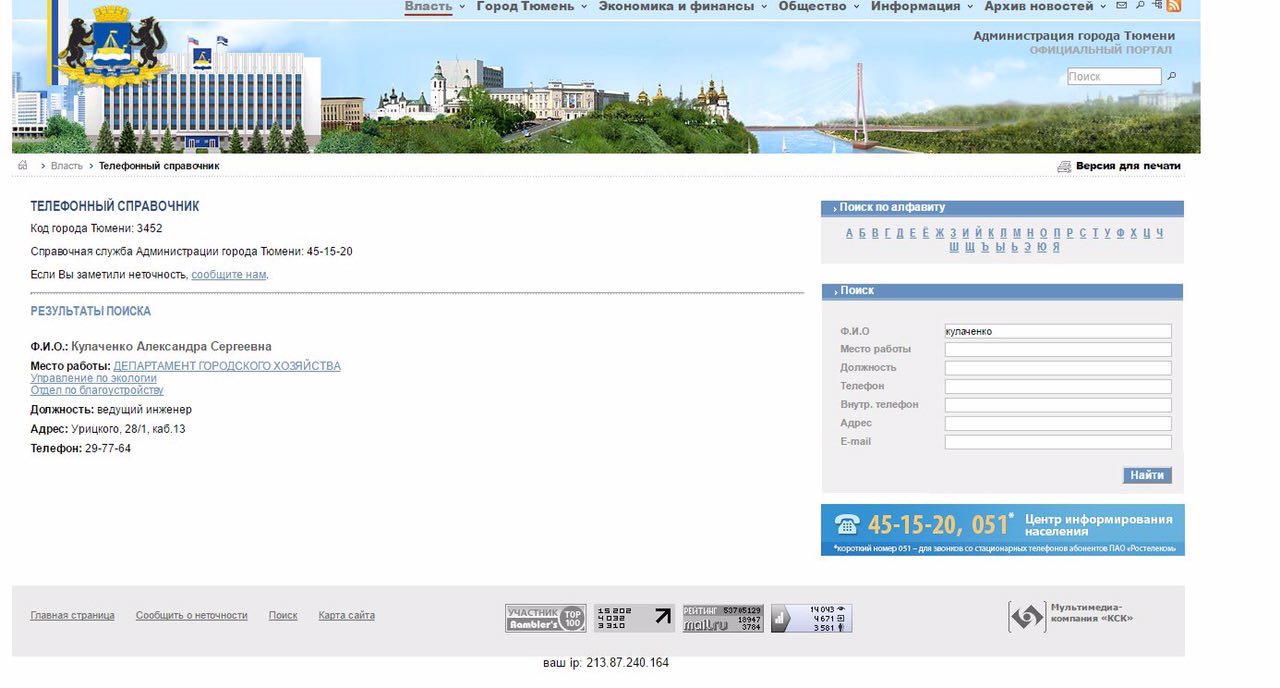
Task: Expand the Город Тюмень menu arrow
Action: (x=584, y=7)
